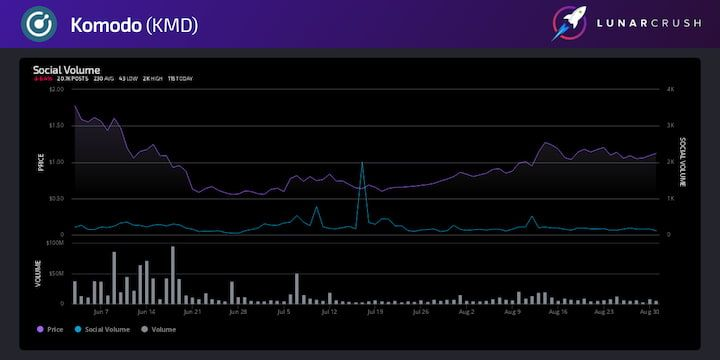Toggle the Price series in the legend
This screenshot has width=720, height=360.
(x=50, y=329)
